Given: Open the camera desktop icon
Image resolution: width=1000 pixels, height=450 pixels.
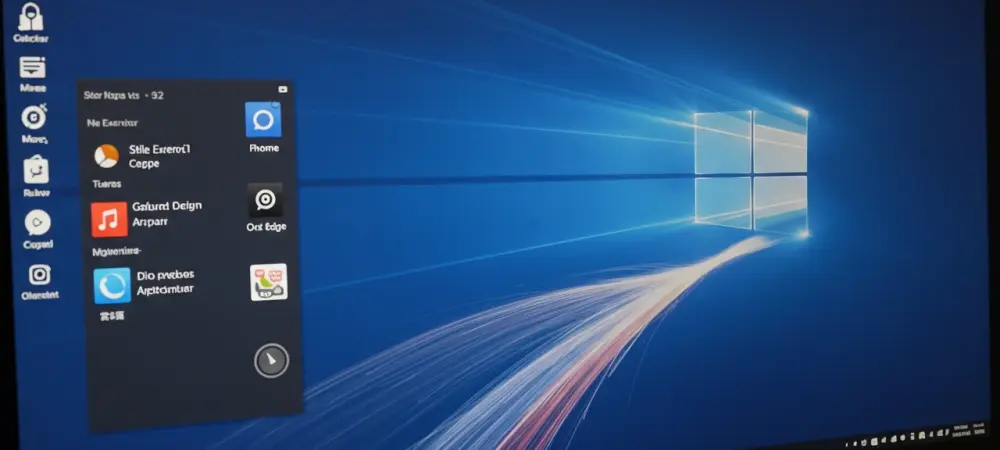Looking at the screenshot, I should (39, 274).
